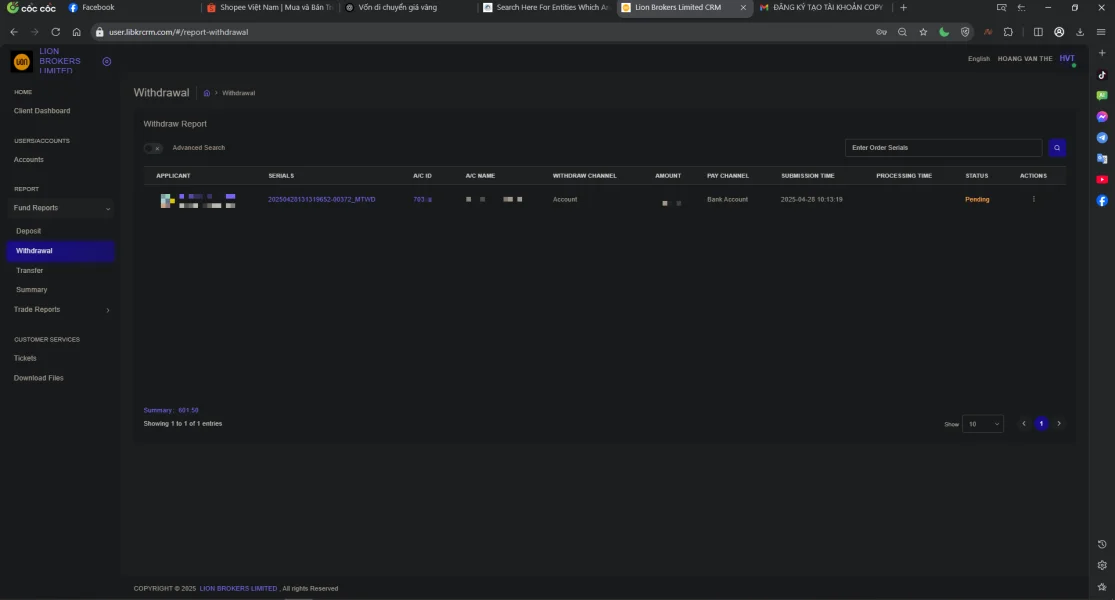Toggle the Advanced Search switch
Screen dimensions: 1115x600
pyautogui.click(x=153, y=148)
